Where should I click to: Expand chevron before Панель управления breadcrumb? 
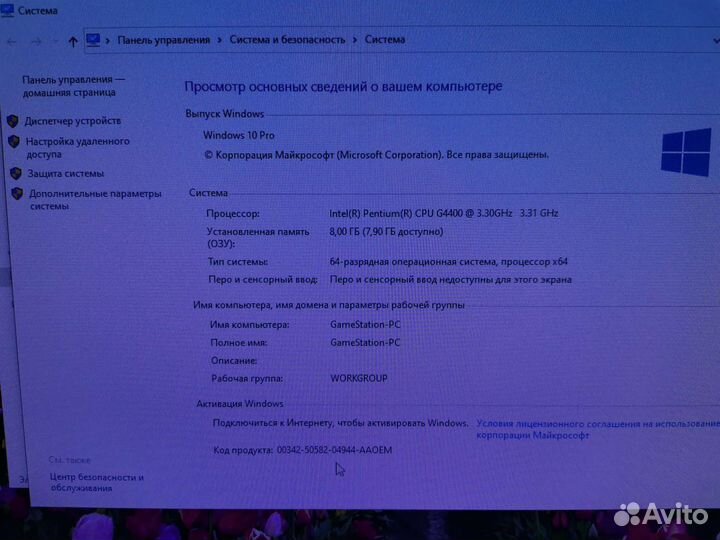click(x=108, y=40)
